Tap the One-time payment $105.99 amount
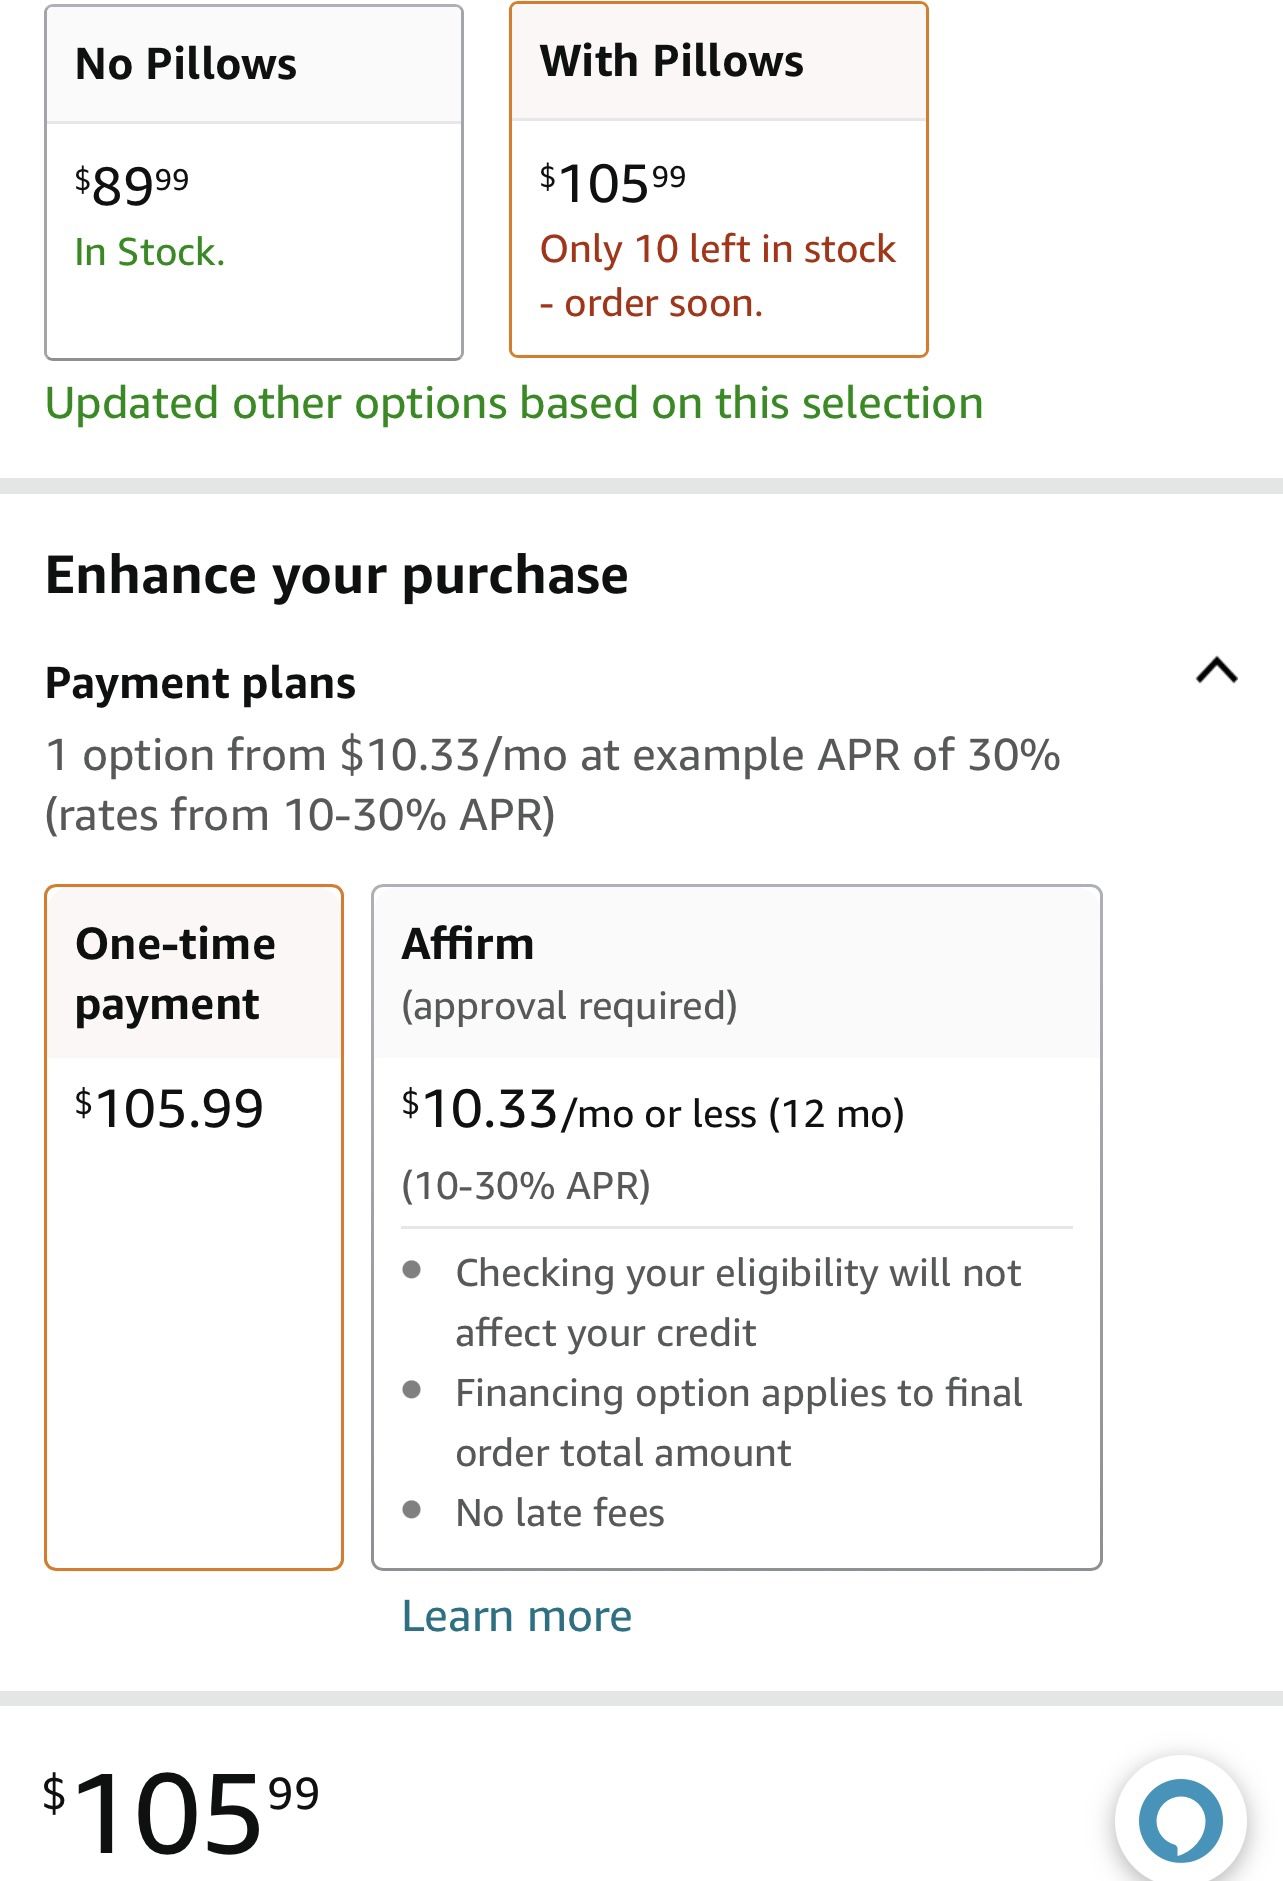1283x1881 pixels. 170,1109
